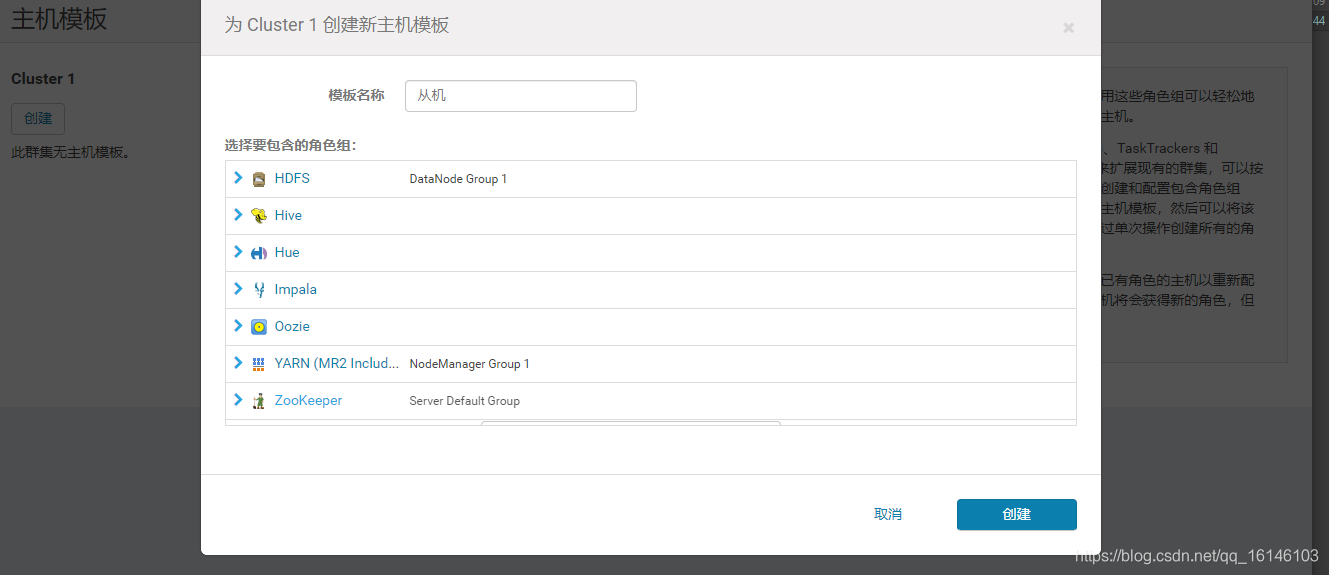Image resolution: width=1329 pixels, height=575 pixels.
Task: Click the Hive bee icon
Action: point(259,216)
